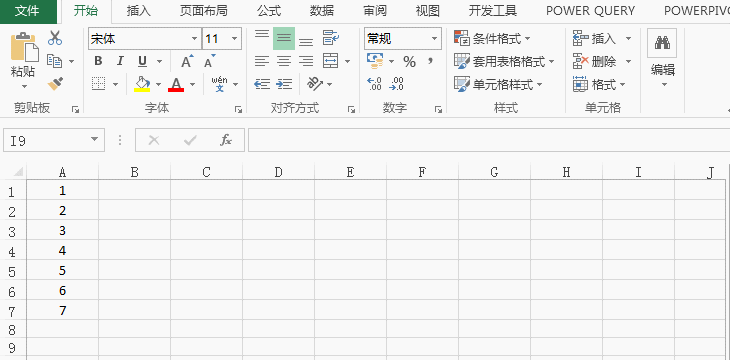Click the binoculars 编辑 icon
Screen dimensions: 730x360
(x=662, y=43)
